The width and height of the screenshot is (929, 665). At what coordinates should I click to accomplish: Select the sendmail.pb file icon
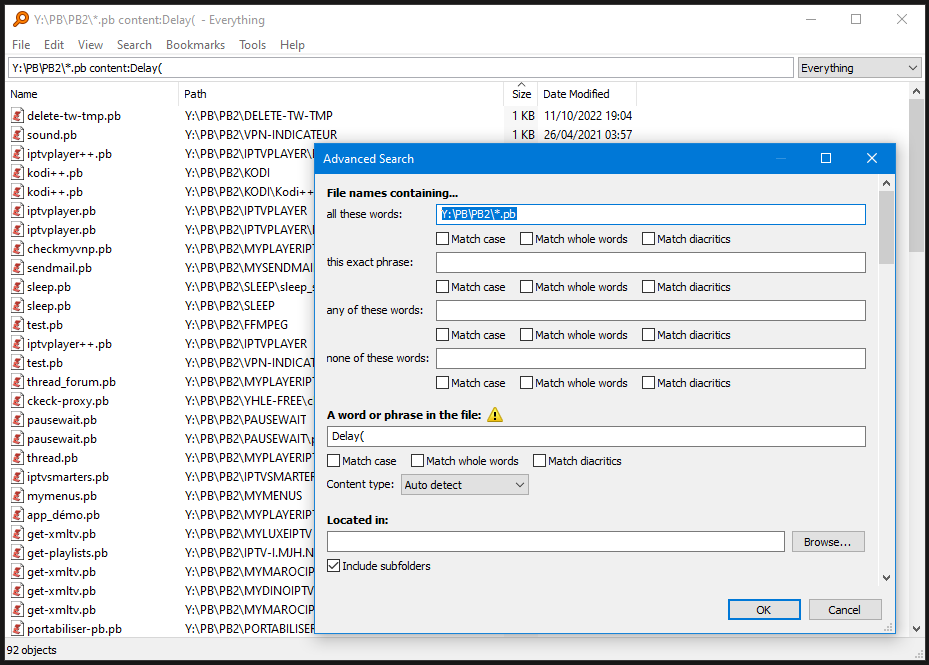tap(18, 268)
